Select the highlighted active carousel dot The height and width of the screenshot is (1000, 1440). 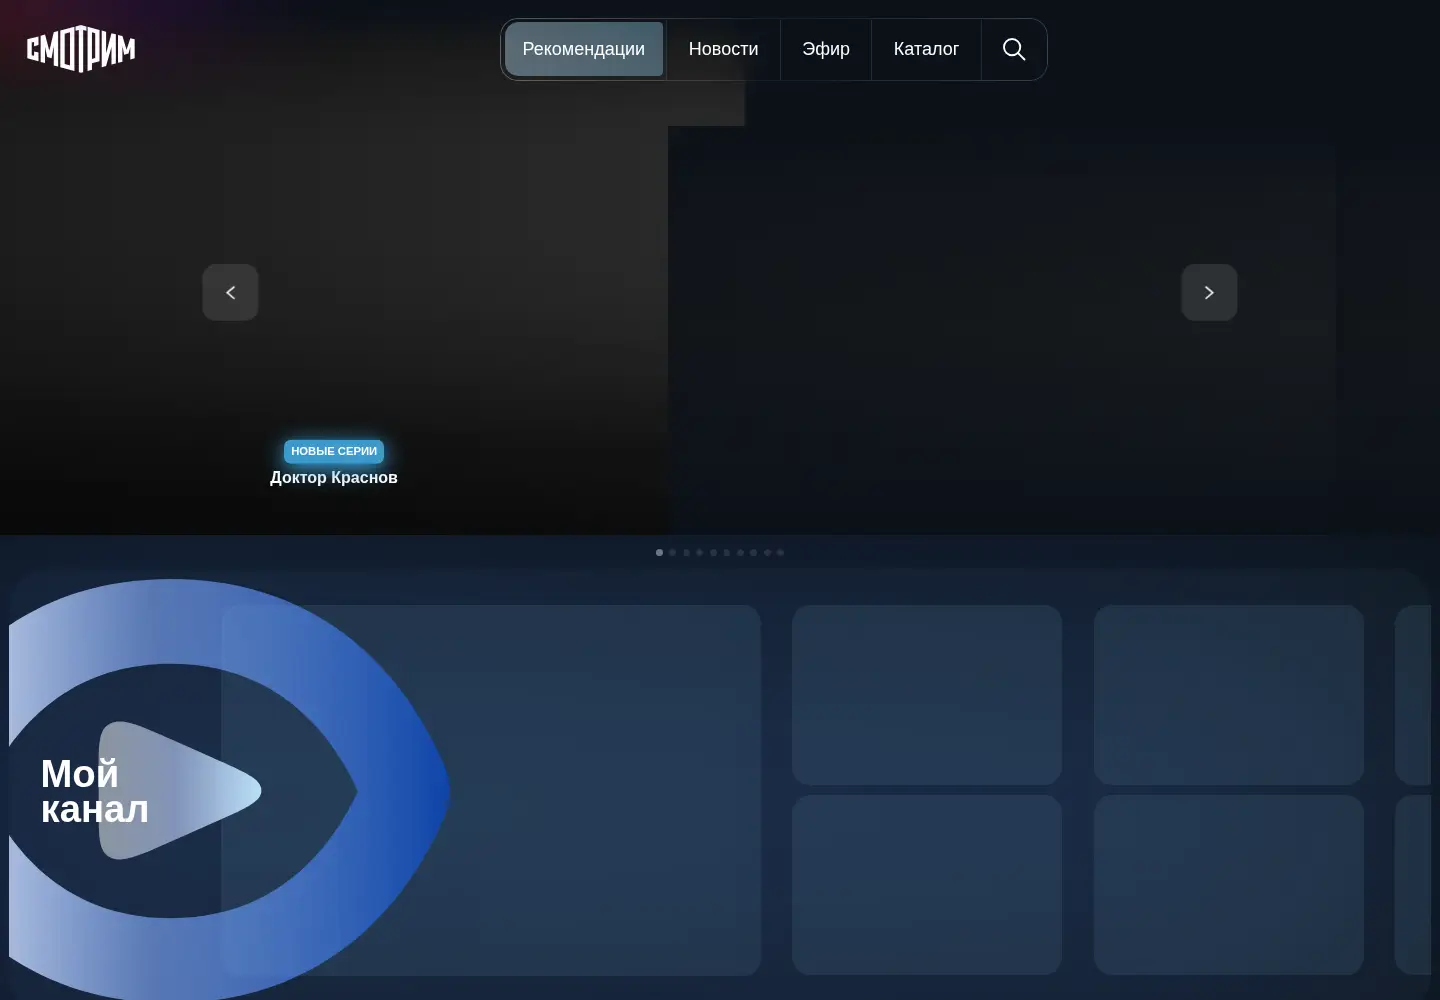(659, 552)
